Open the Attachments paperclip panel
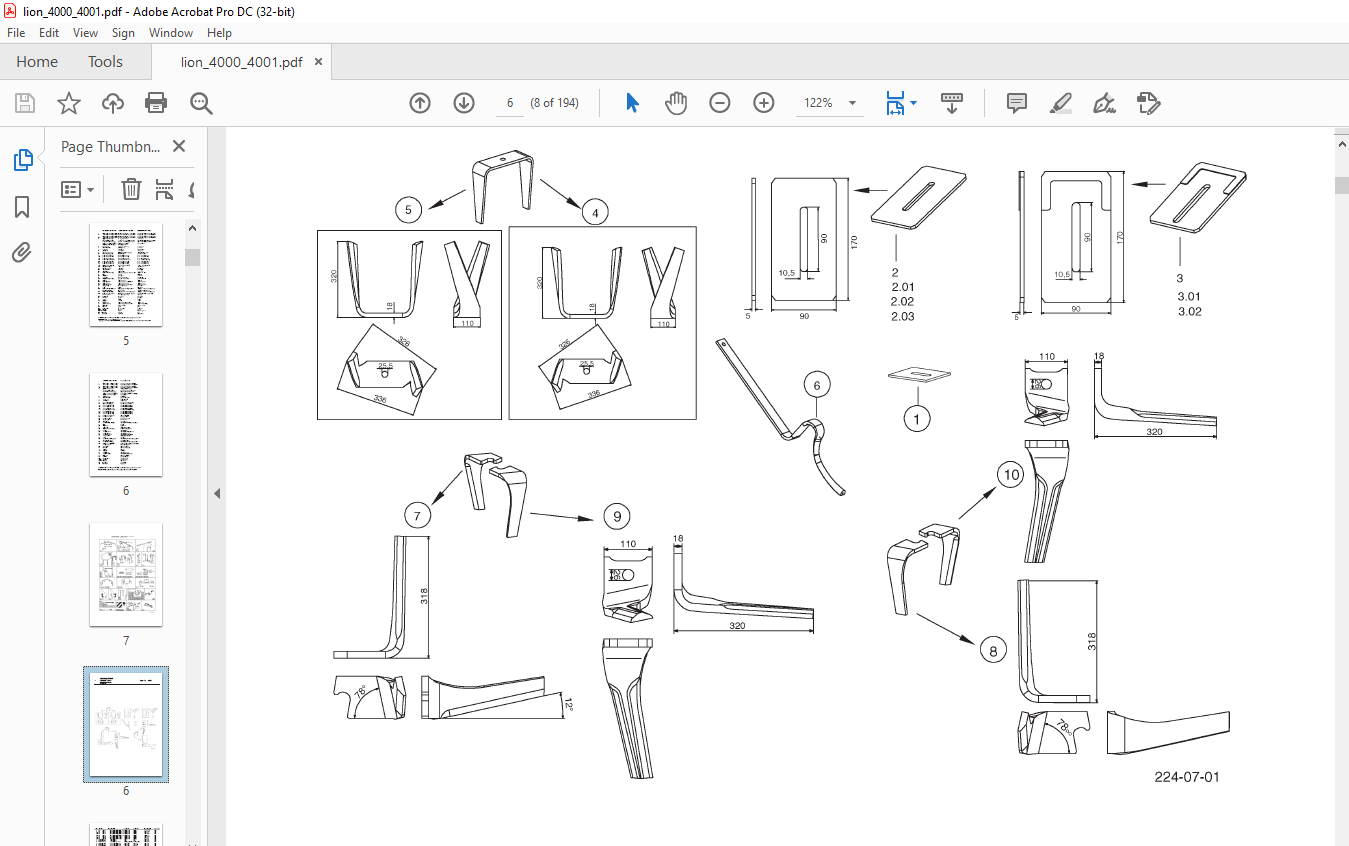The image size is (1349, 846). [22, 252]
